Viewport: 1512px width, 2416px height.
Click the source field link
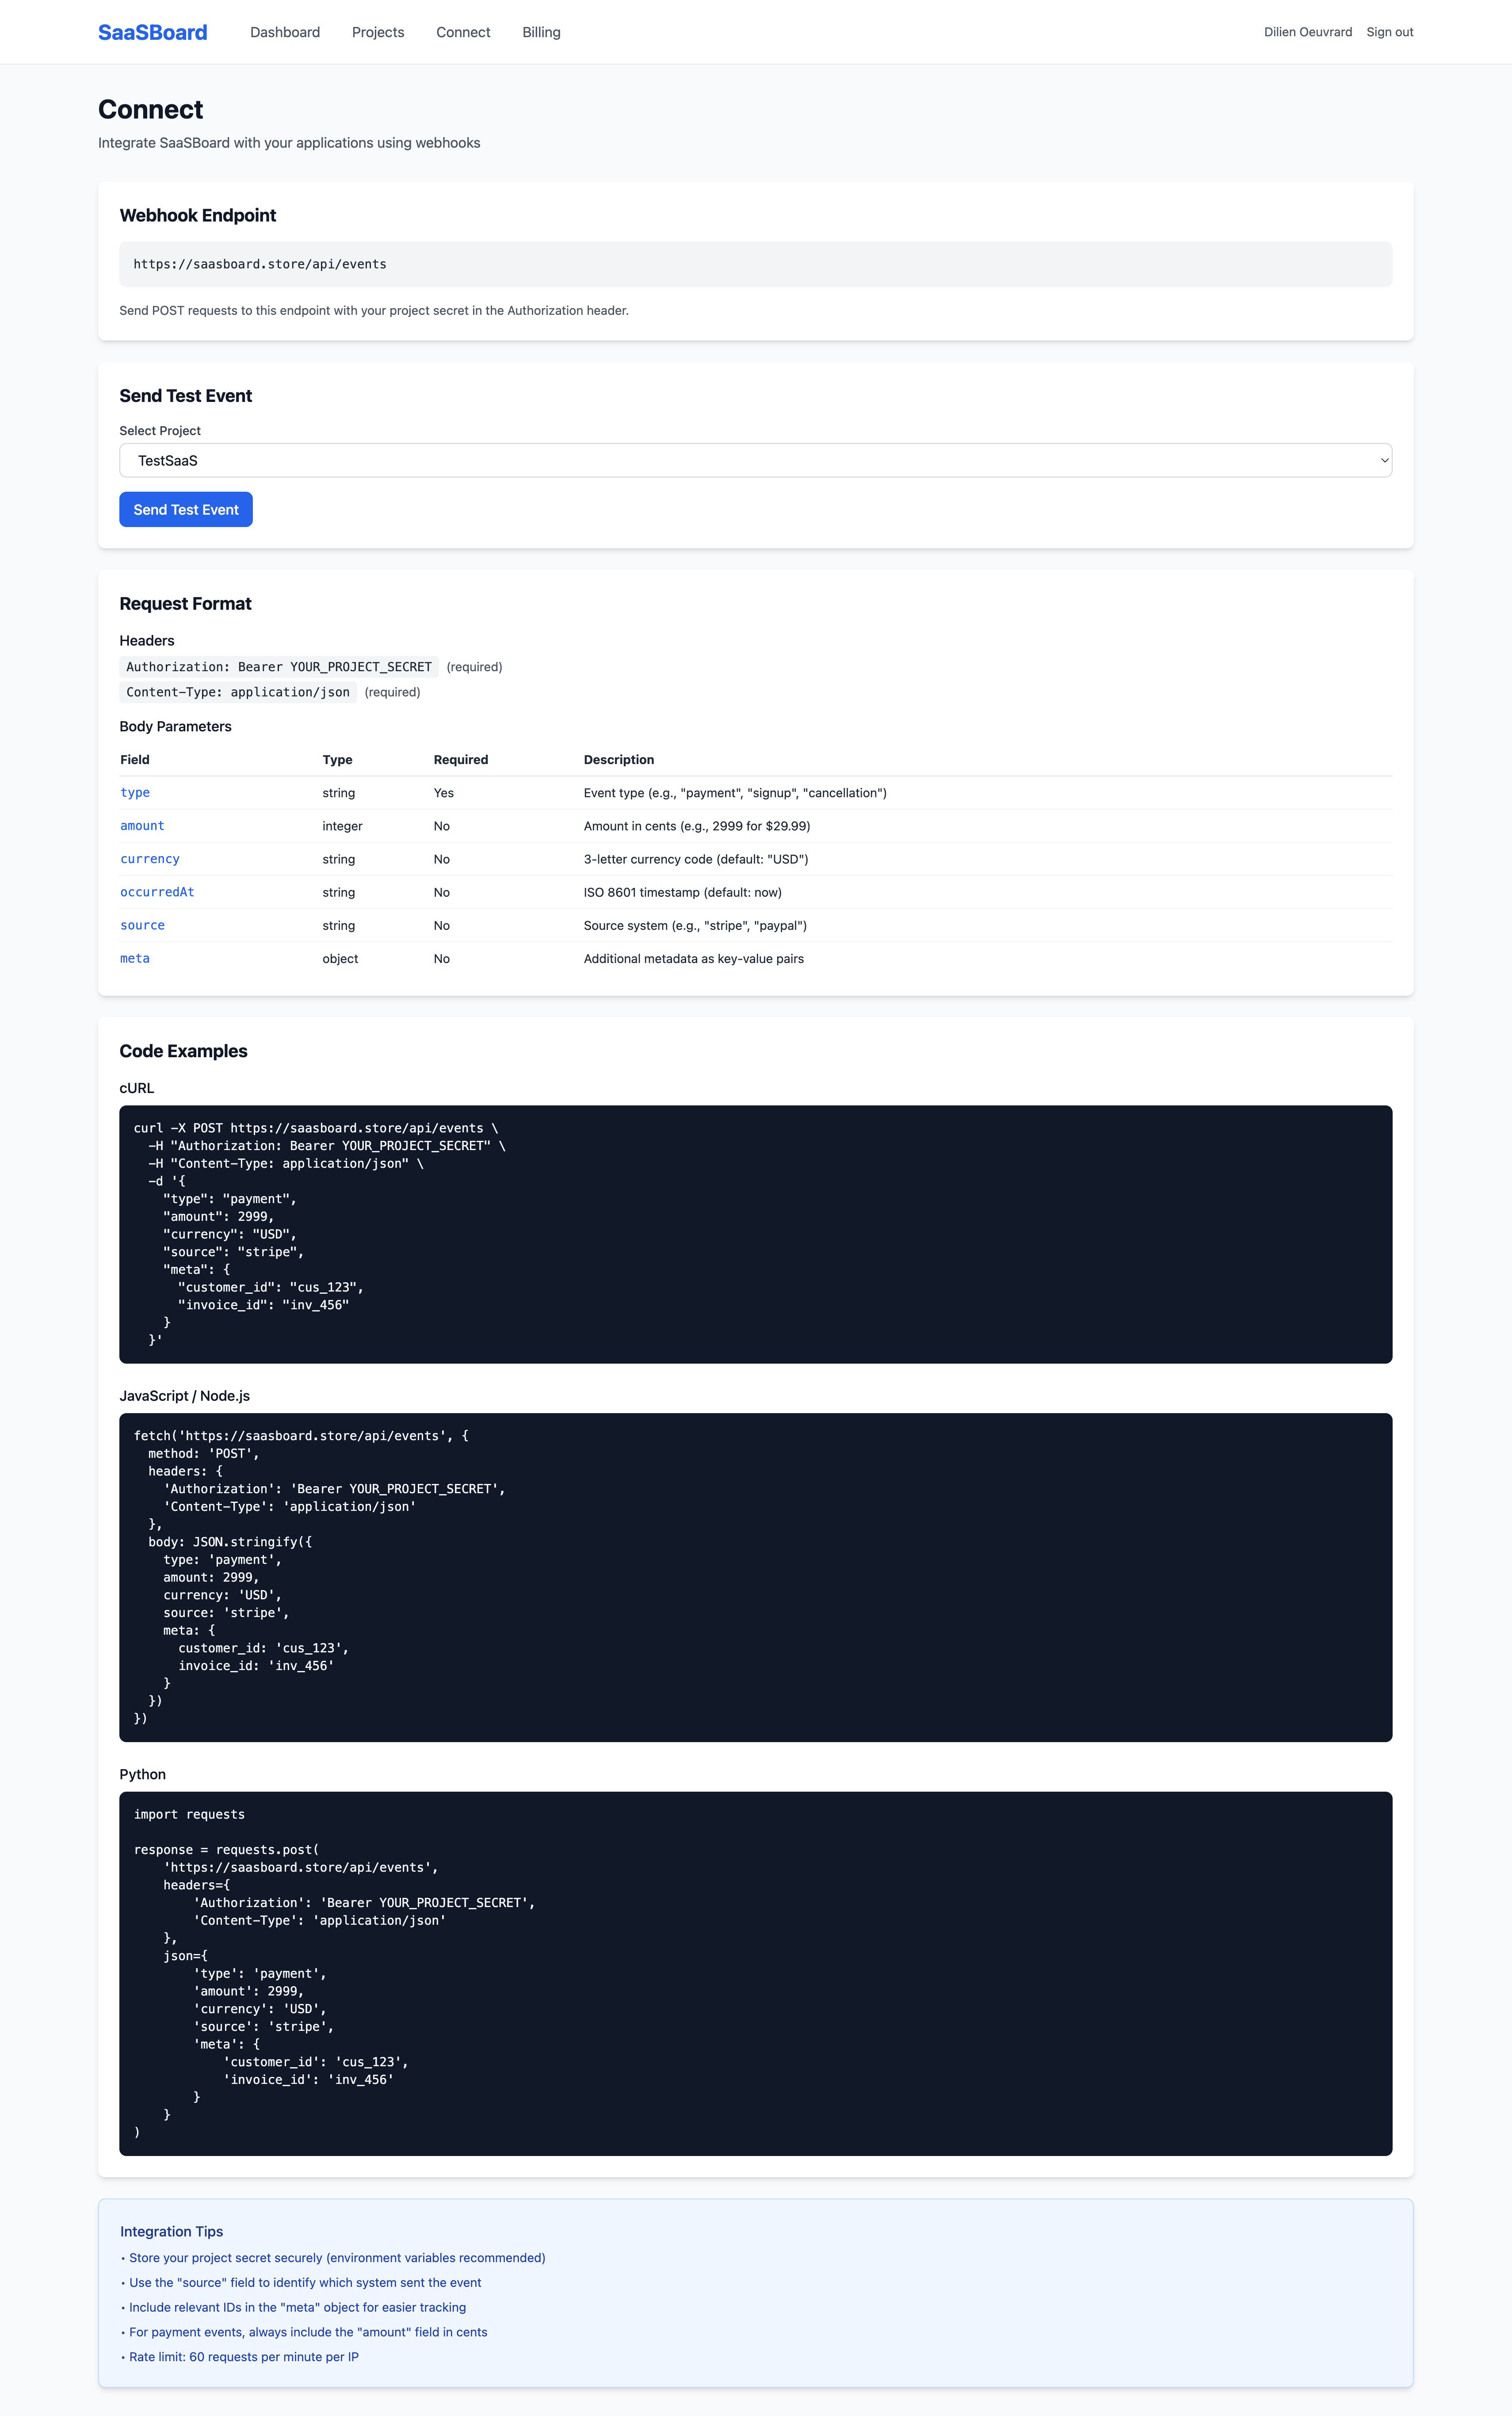[142, 925]
